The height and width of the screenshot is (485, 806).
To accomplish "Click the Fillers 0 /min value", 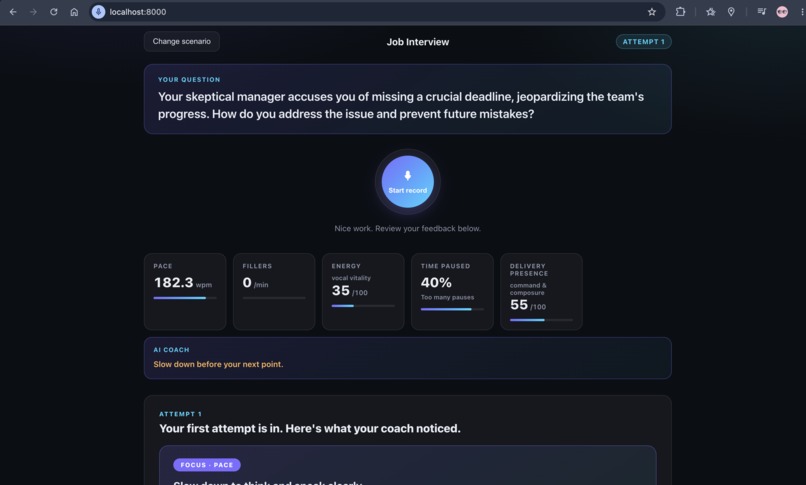I will [255, 283].
